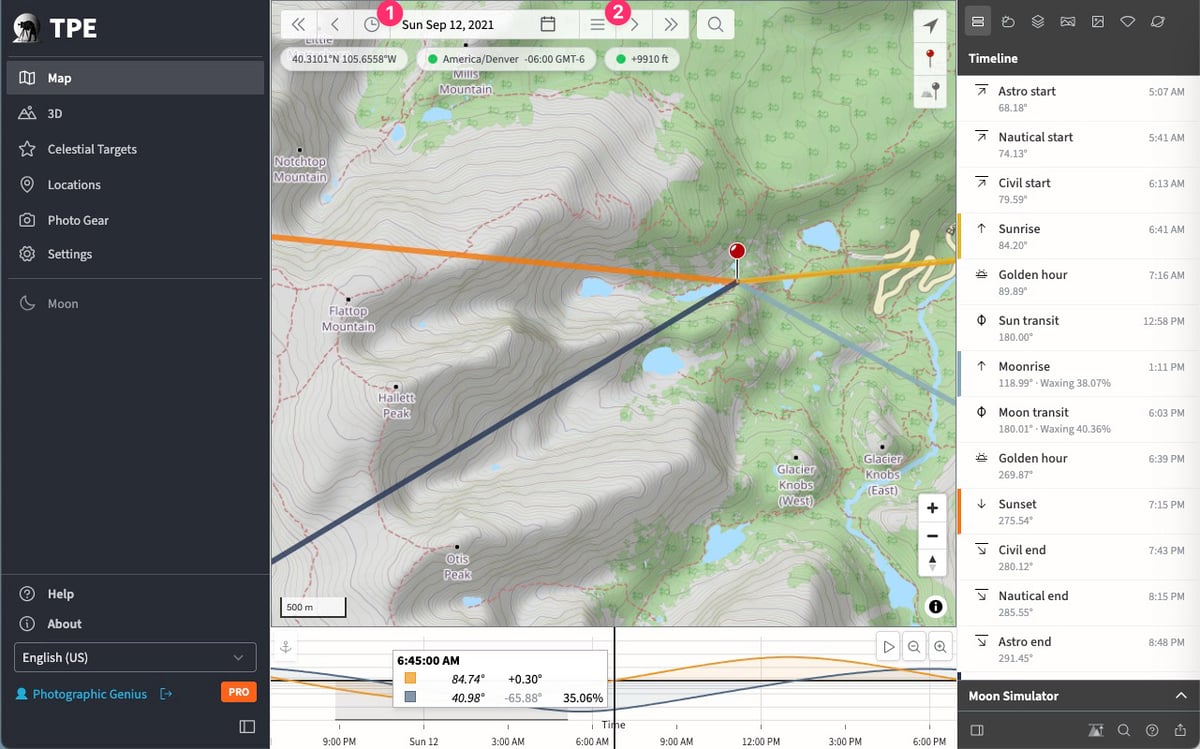1200x749 pixels.
Task: Select the Timeline panel tab icon
Action: 979,21
